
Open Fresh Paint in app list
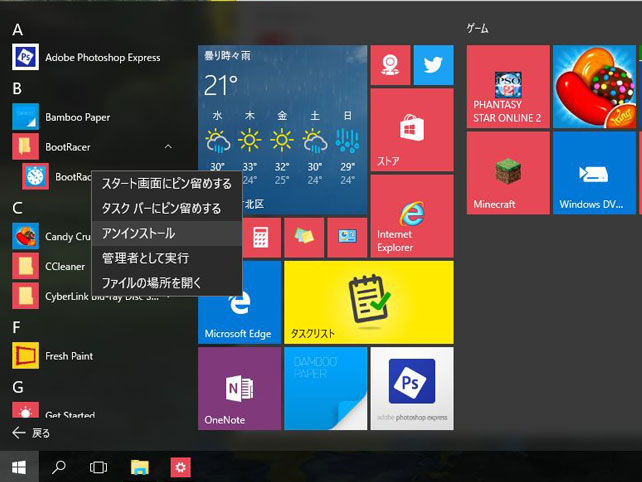pyautogui.click(x=68, y=355)
